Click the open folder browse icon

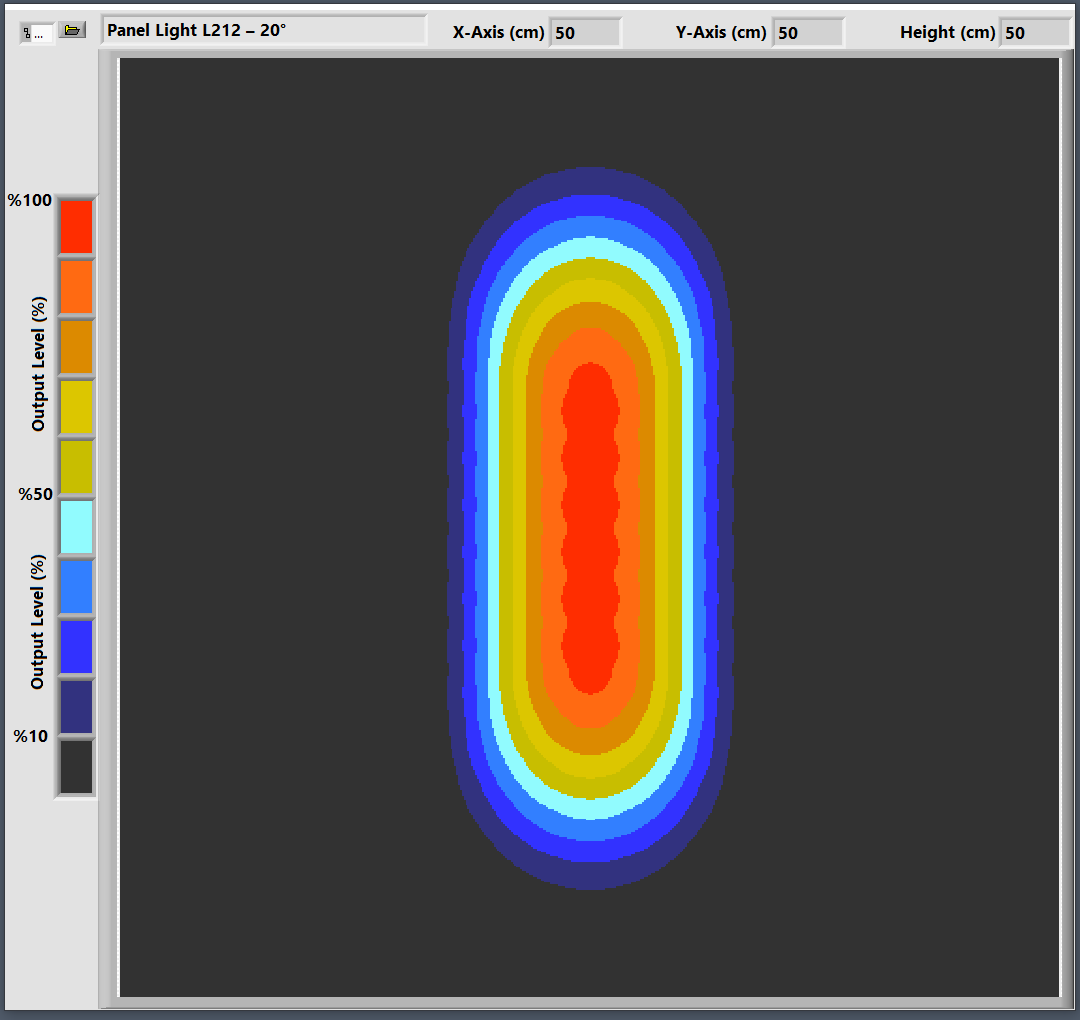point(71,31)
